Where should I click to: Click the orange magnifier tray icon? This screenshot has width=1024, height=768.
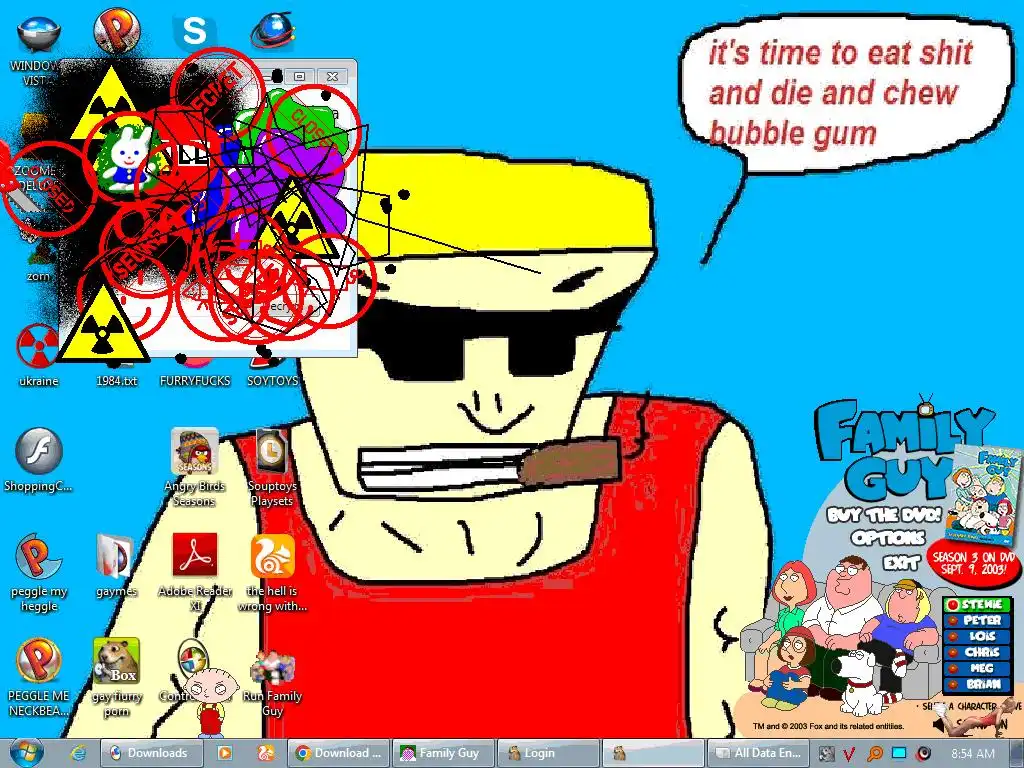[874, 754]
